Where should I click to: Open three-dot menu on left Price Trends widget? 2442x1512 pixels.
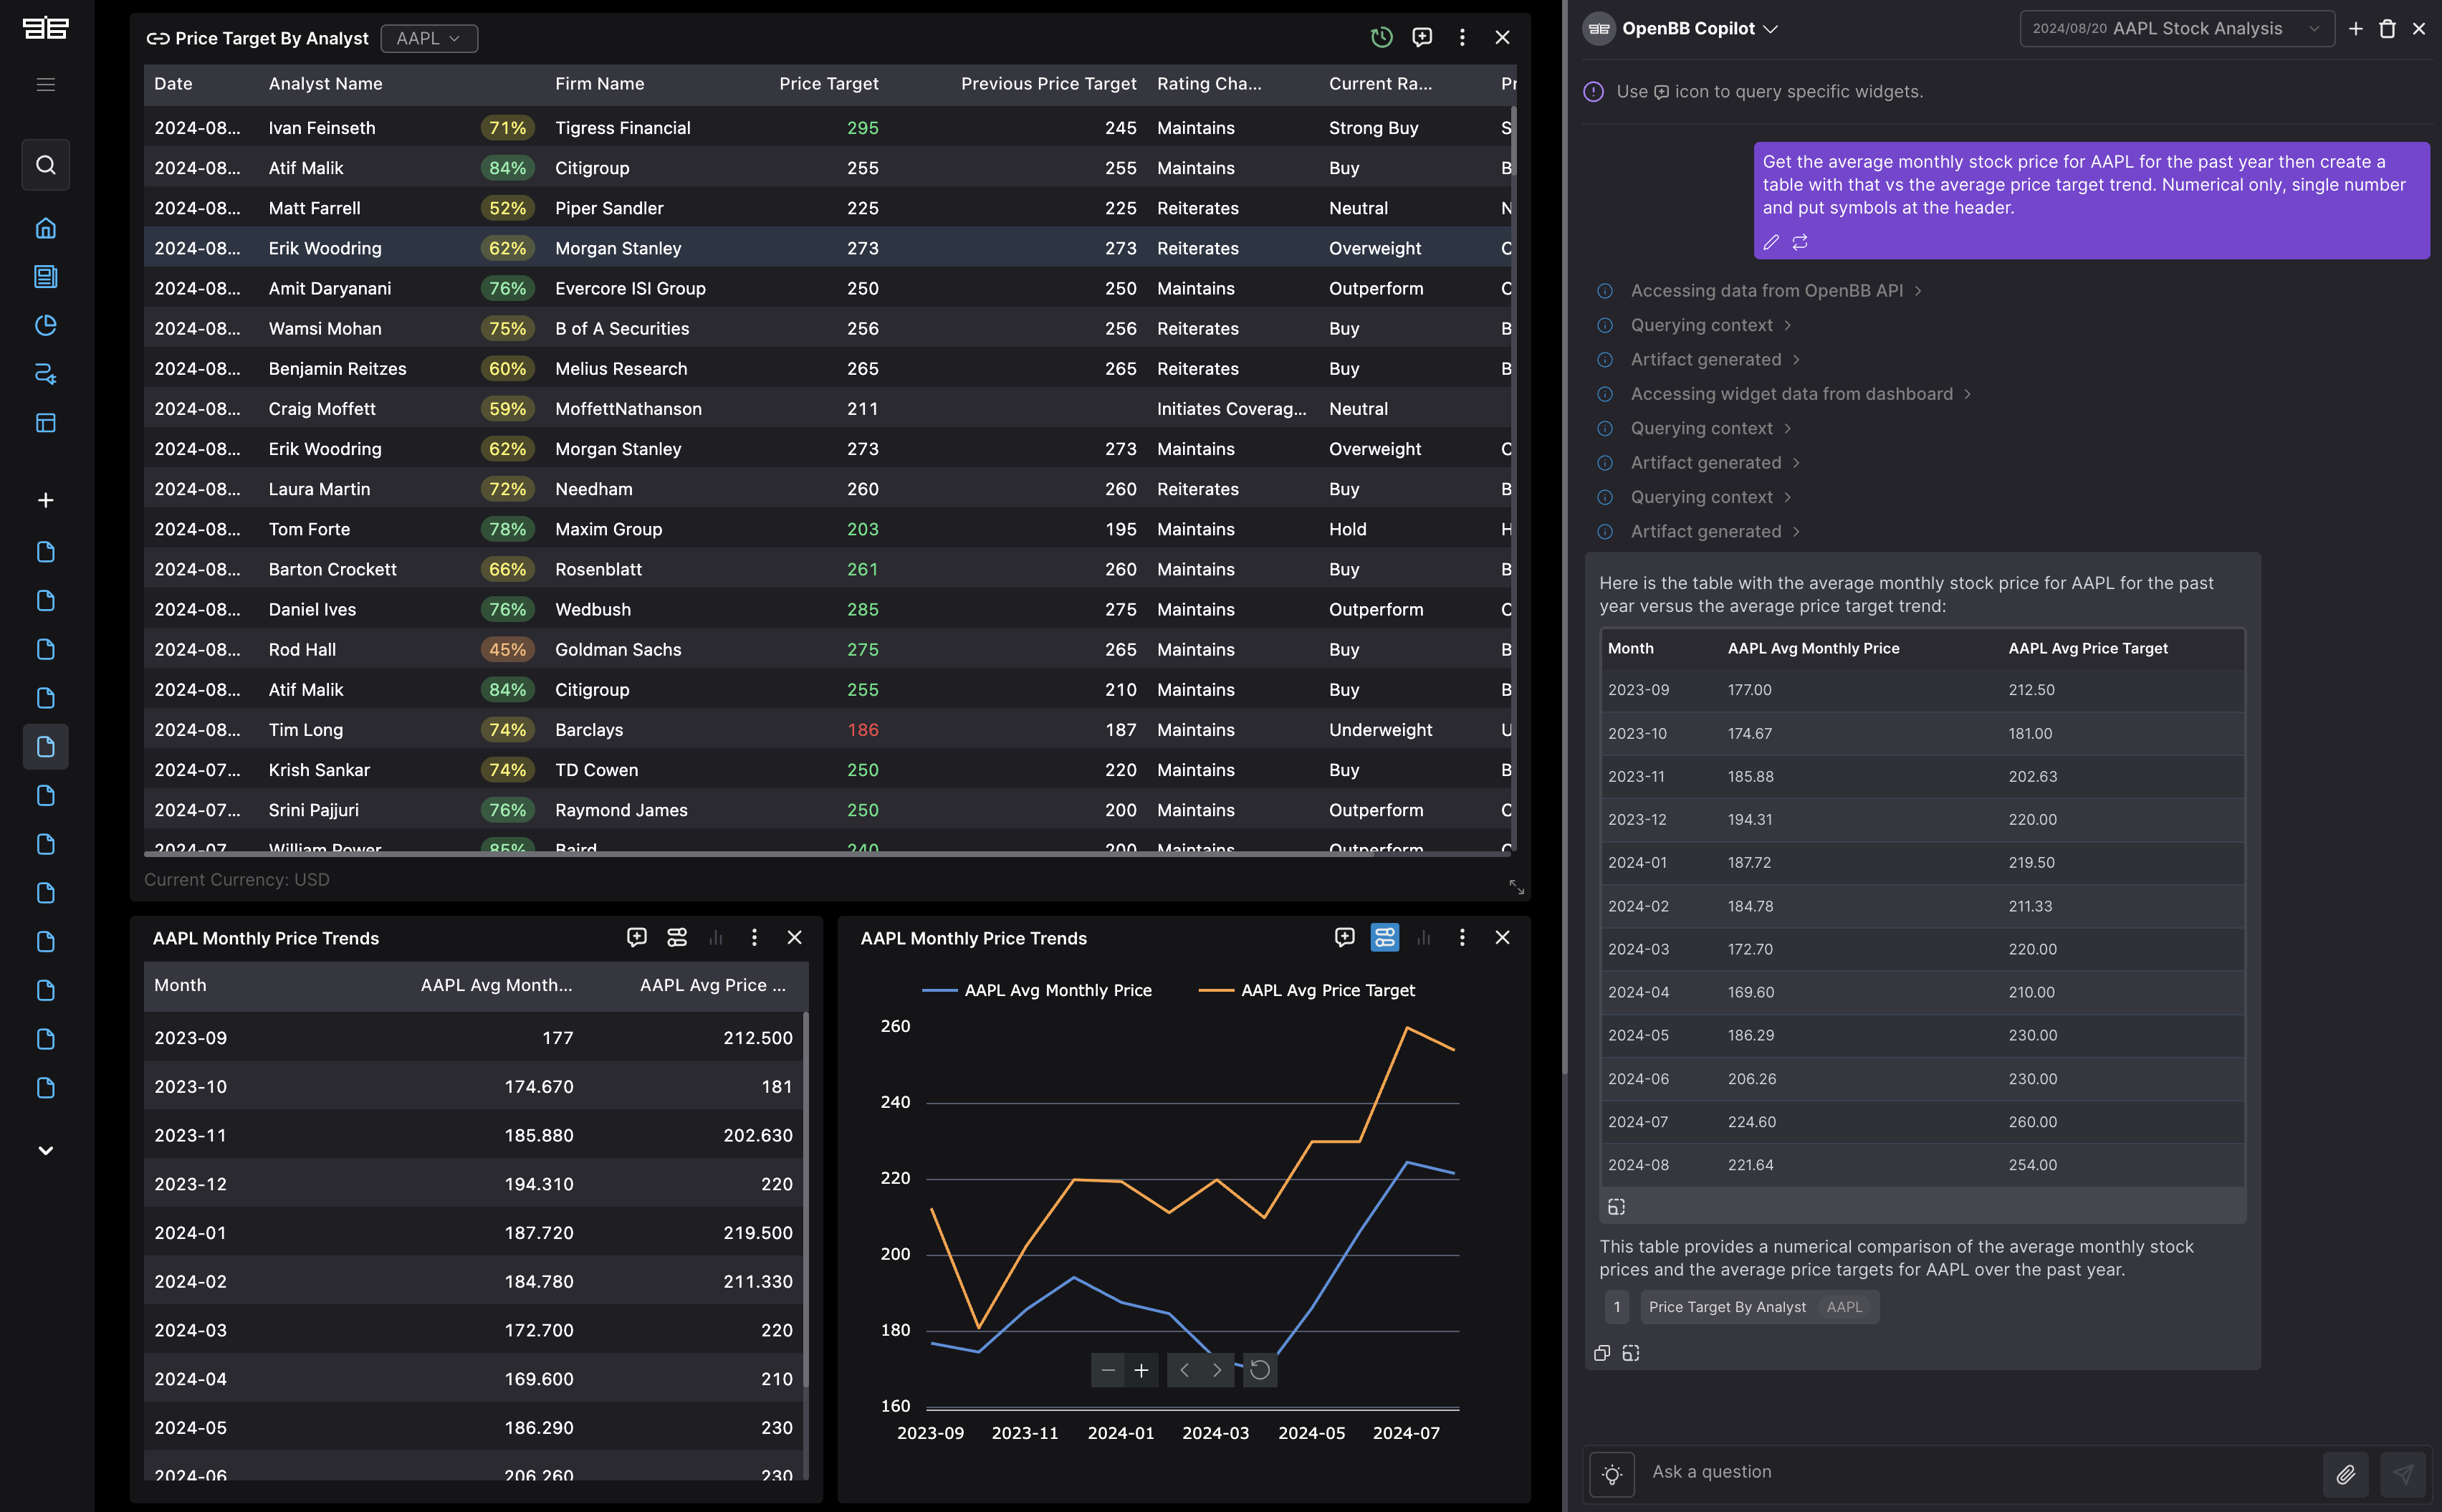tap(754, 937)
